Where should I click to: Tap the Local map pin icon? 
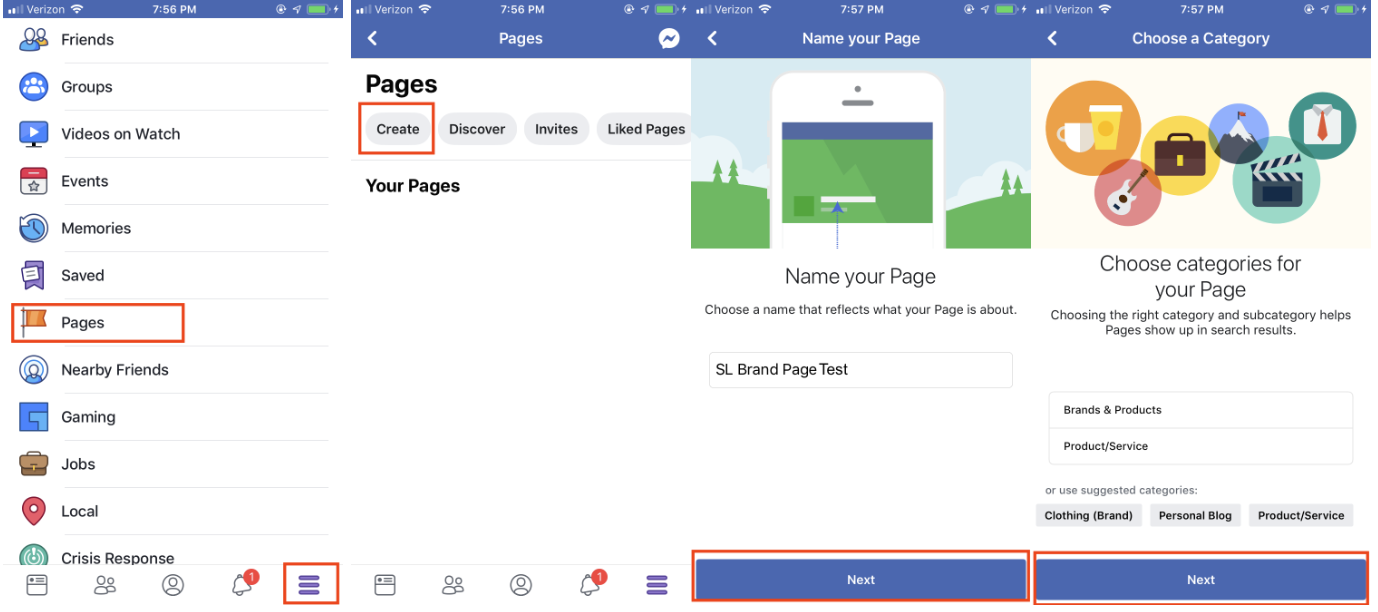coord(34,511)
